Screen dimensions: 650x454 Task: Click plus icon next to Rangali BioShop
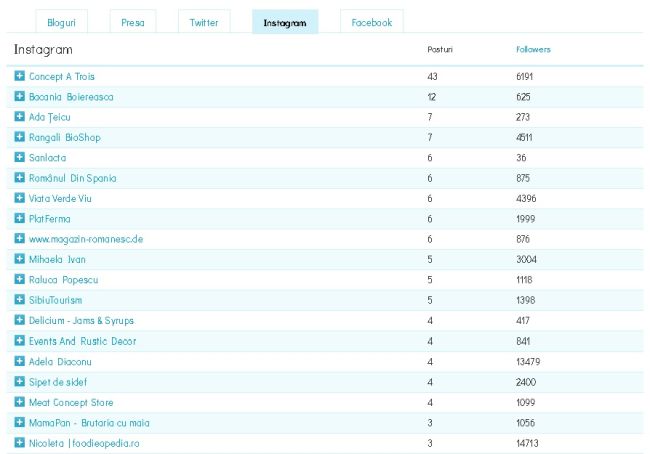coord(19,137)
